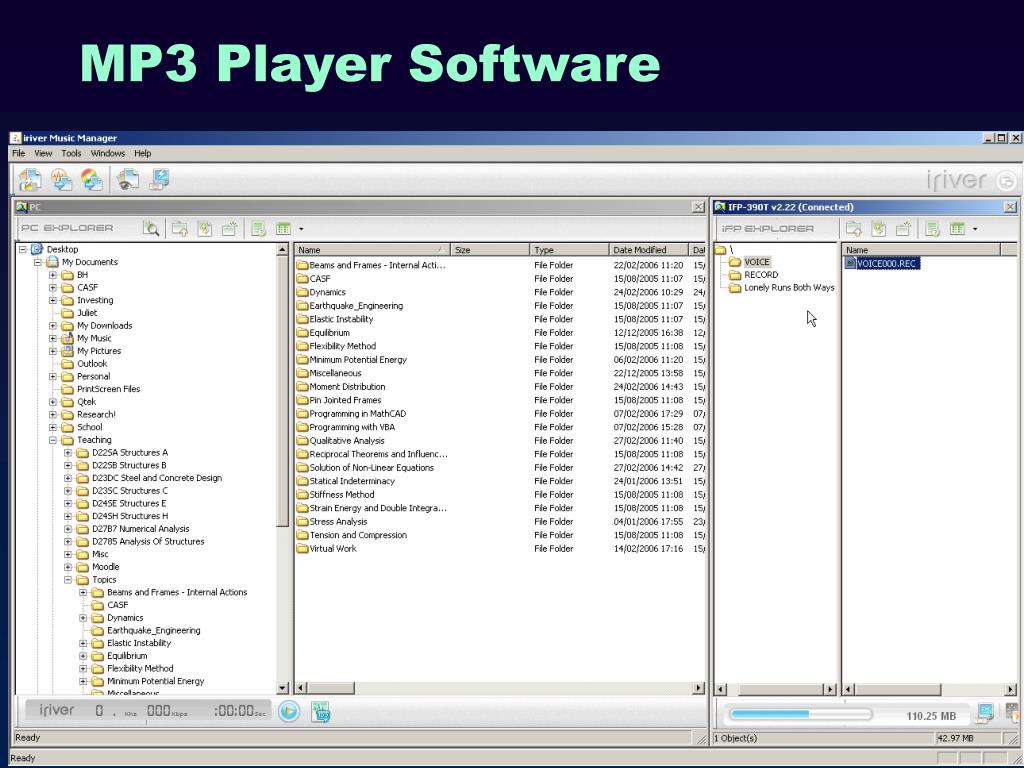This screenshot has height=768, width=1024.
Task: Click the refresh icon in PC Explorer toolbar
Action: tap(205, 229)
